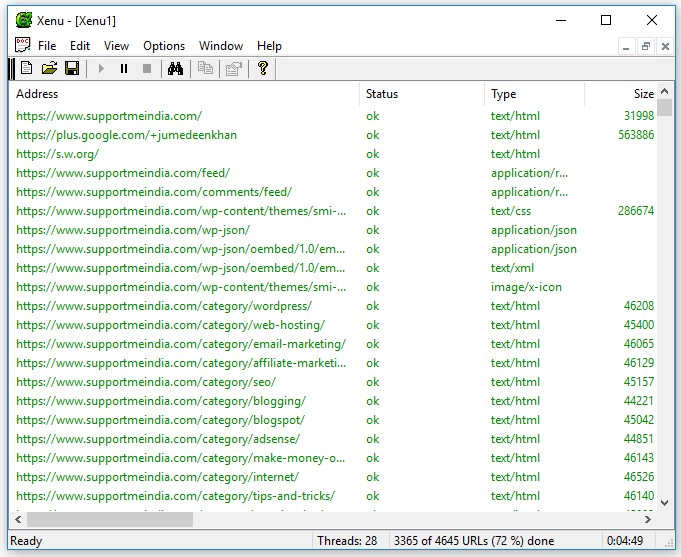Select the category/blogspot/ row
Image resolution: width=681 pixels, height=557 pixels.
click(333, 420)
